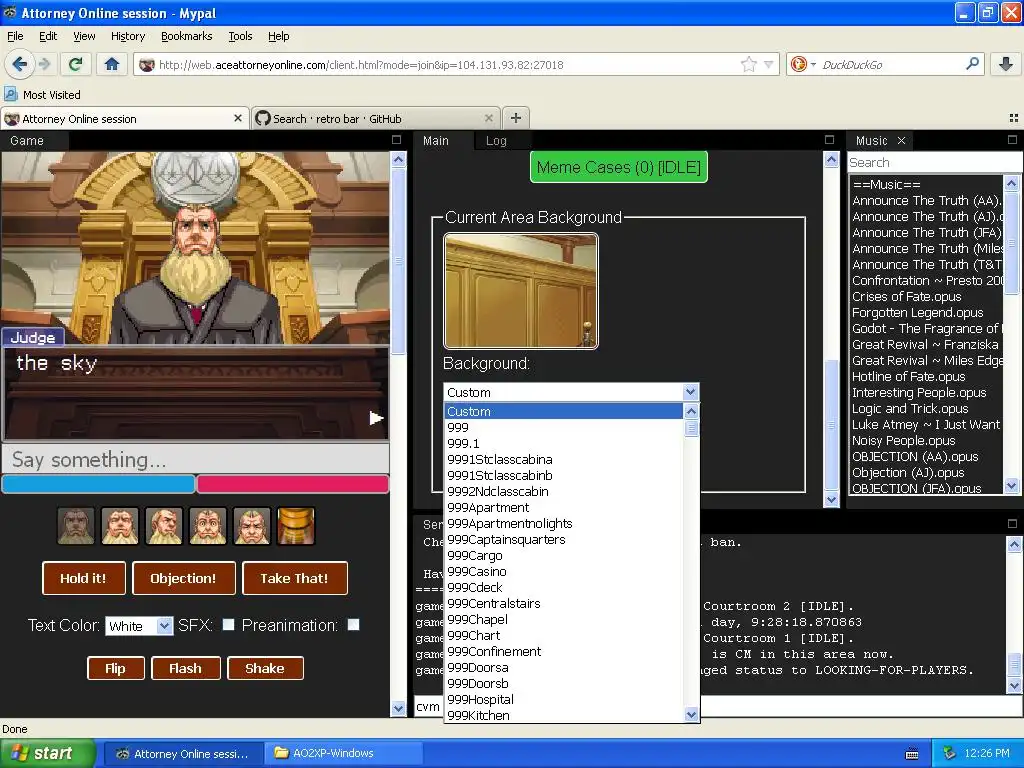Select the gavel emote thumbnail
The height and width of the screenshot is (768, 1024).
[296, 526]
